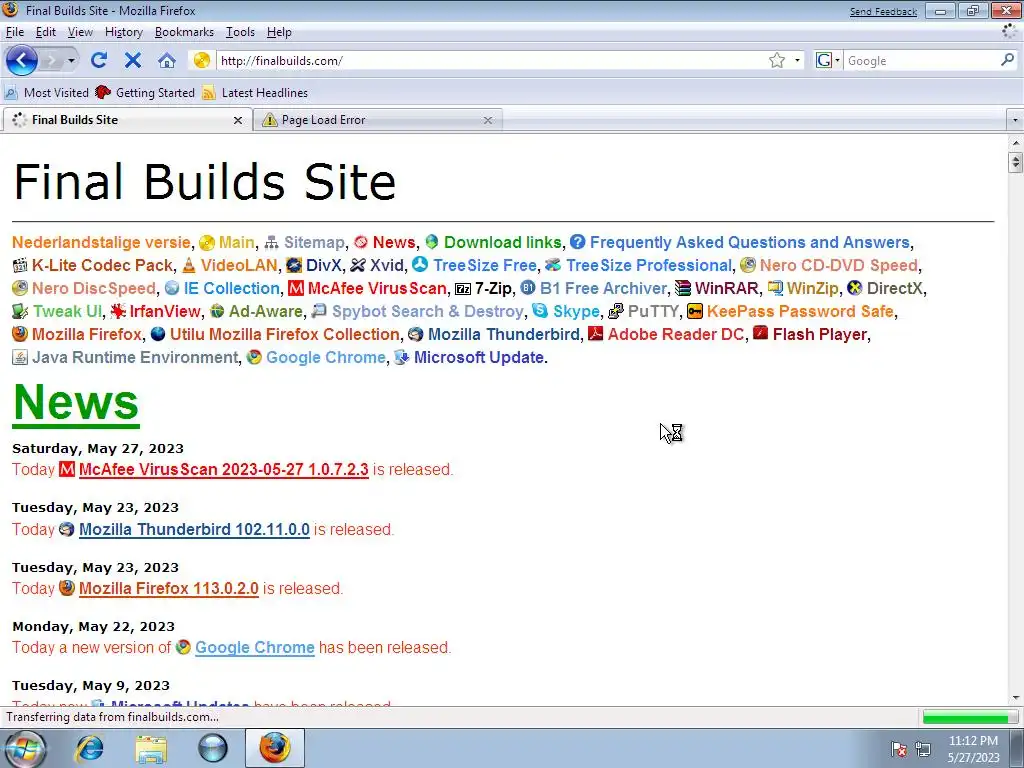The image size is (1024, 768).
Task: Close the Page Load Error tab
Action: coord(487,120)
